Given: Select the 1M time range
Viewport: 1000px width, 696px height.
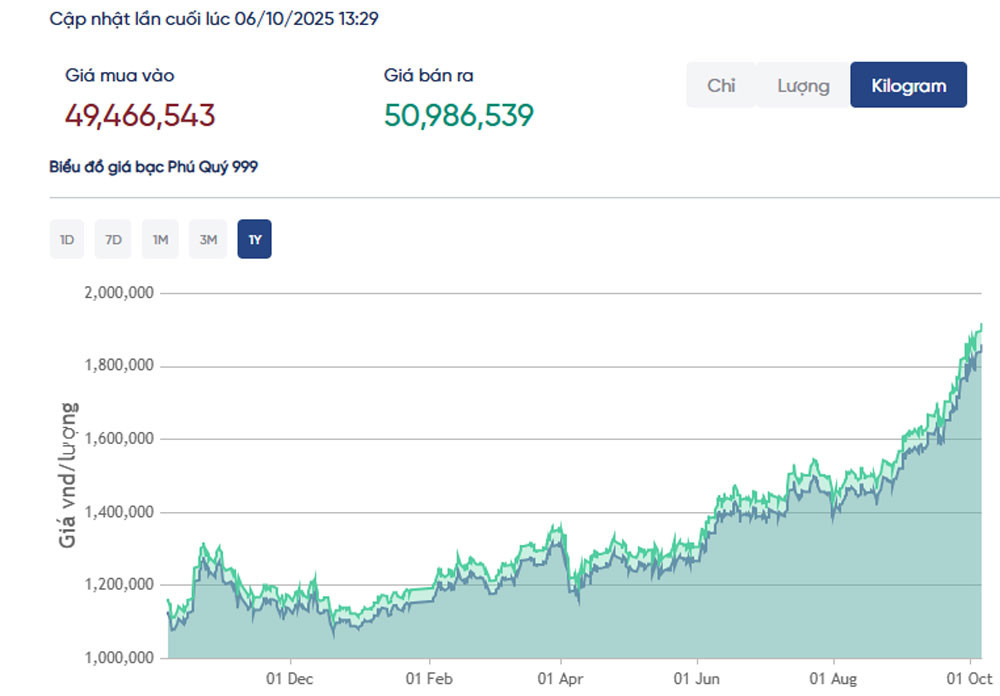Looking at the screenshot, I should 160,240.
